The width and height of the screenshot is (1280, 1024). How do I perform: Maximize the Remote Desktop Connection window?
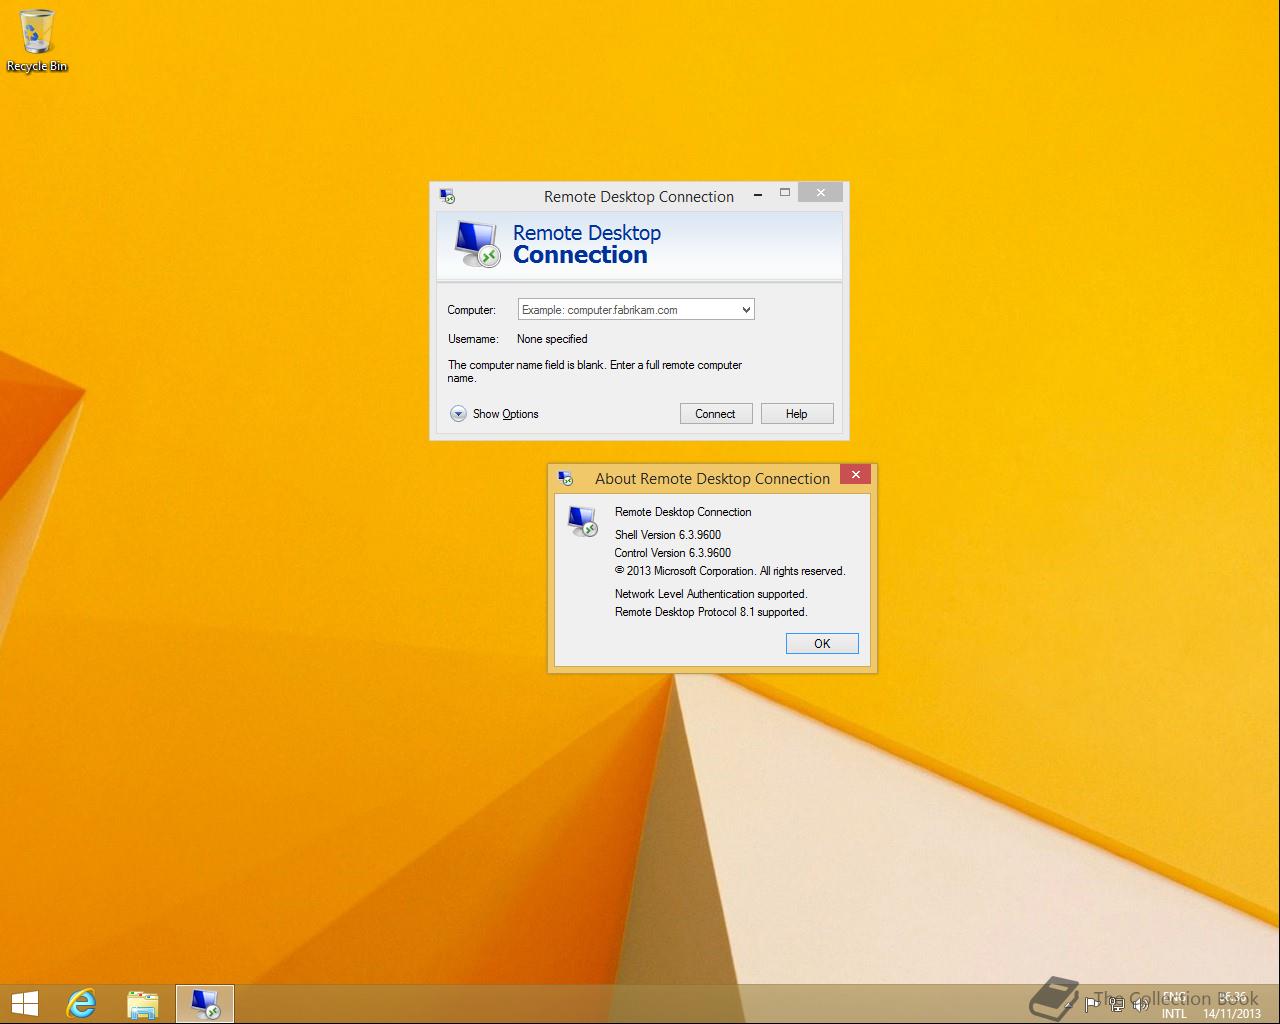pos(785,193)
